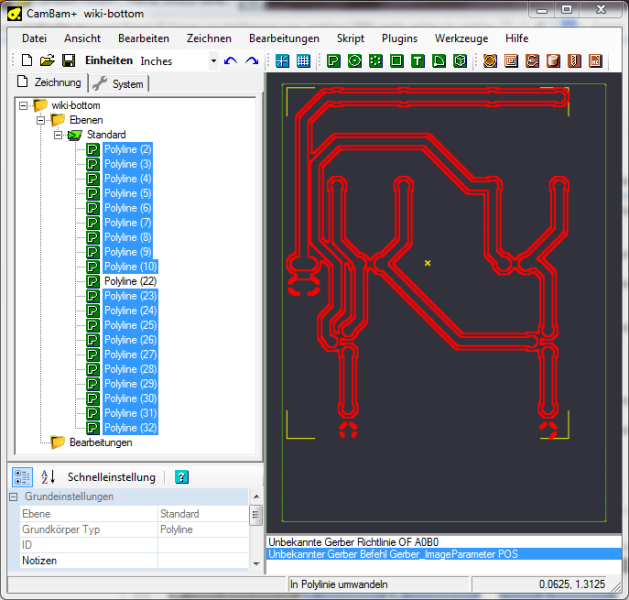The height and width of the screenshot is (600, 629).
Task: Save the drawing with the disk icon
Action: 68,61
